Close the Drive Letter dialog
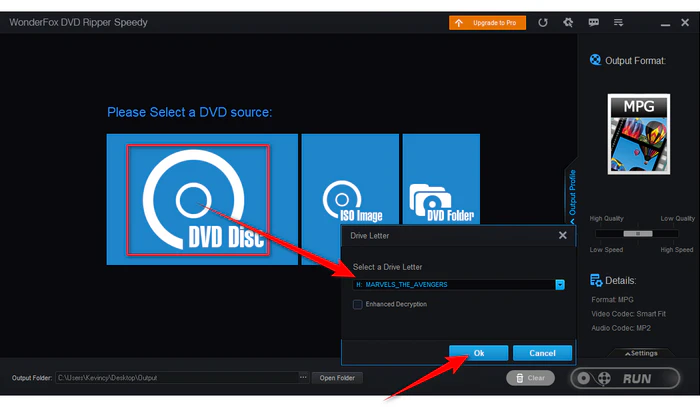 coord(562,235)
